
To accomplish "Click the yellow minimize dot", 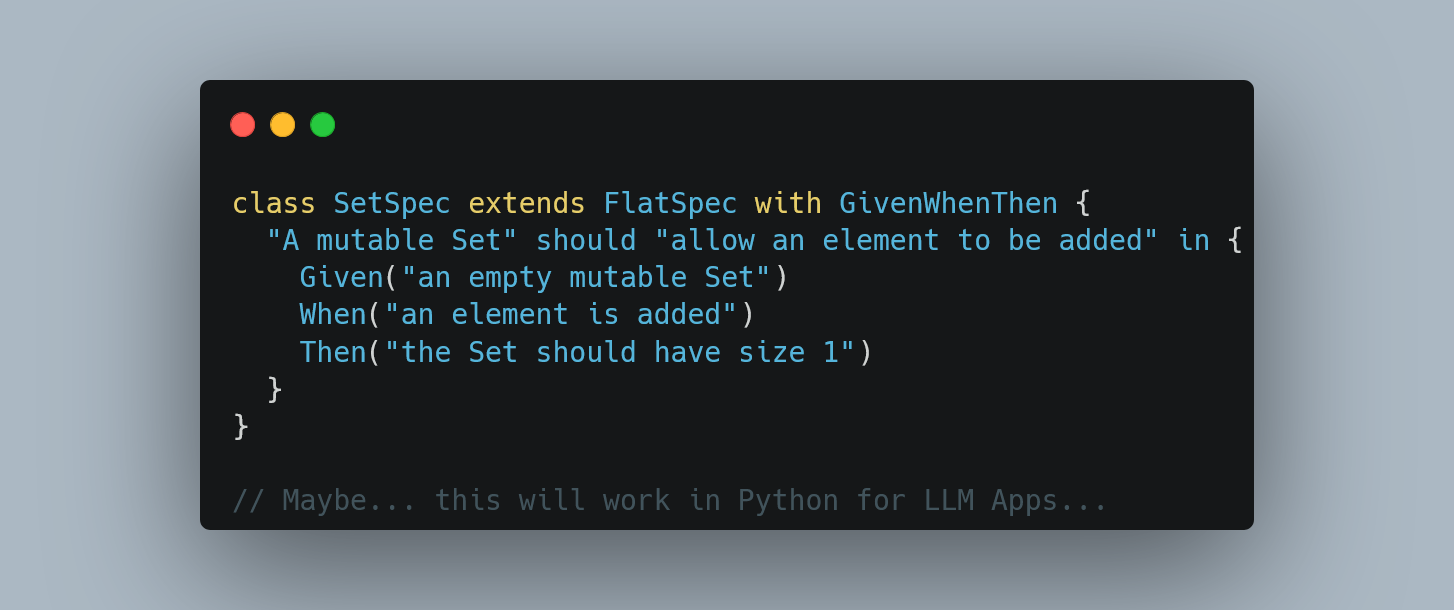I will point(282,125).
